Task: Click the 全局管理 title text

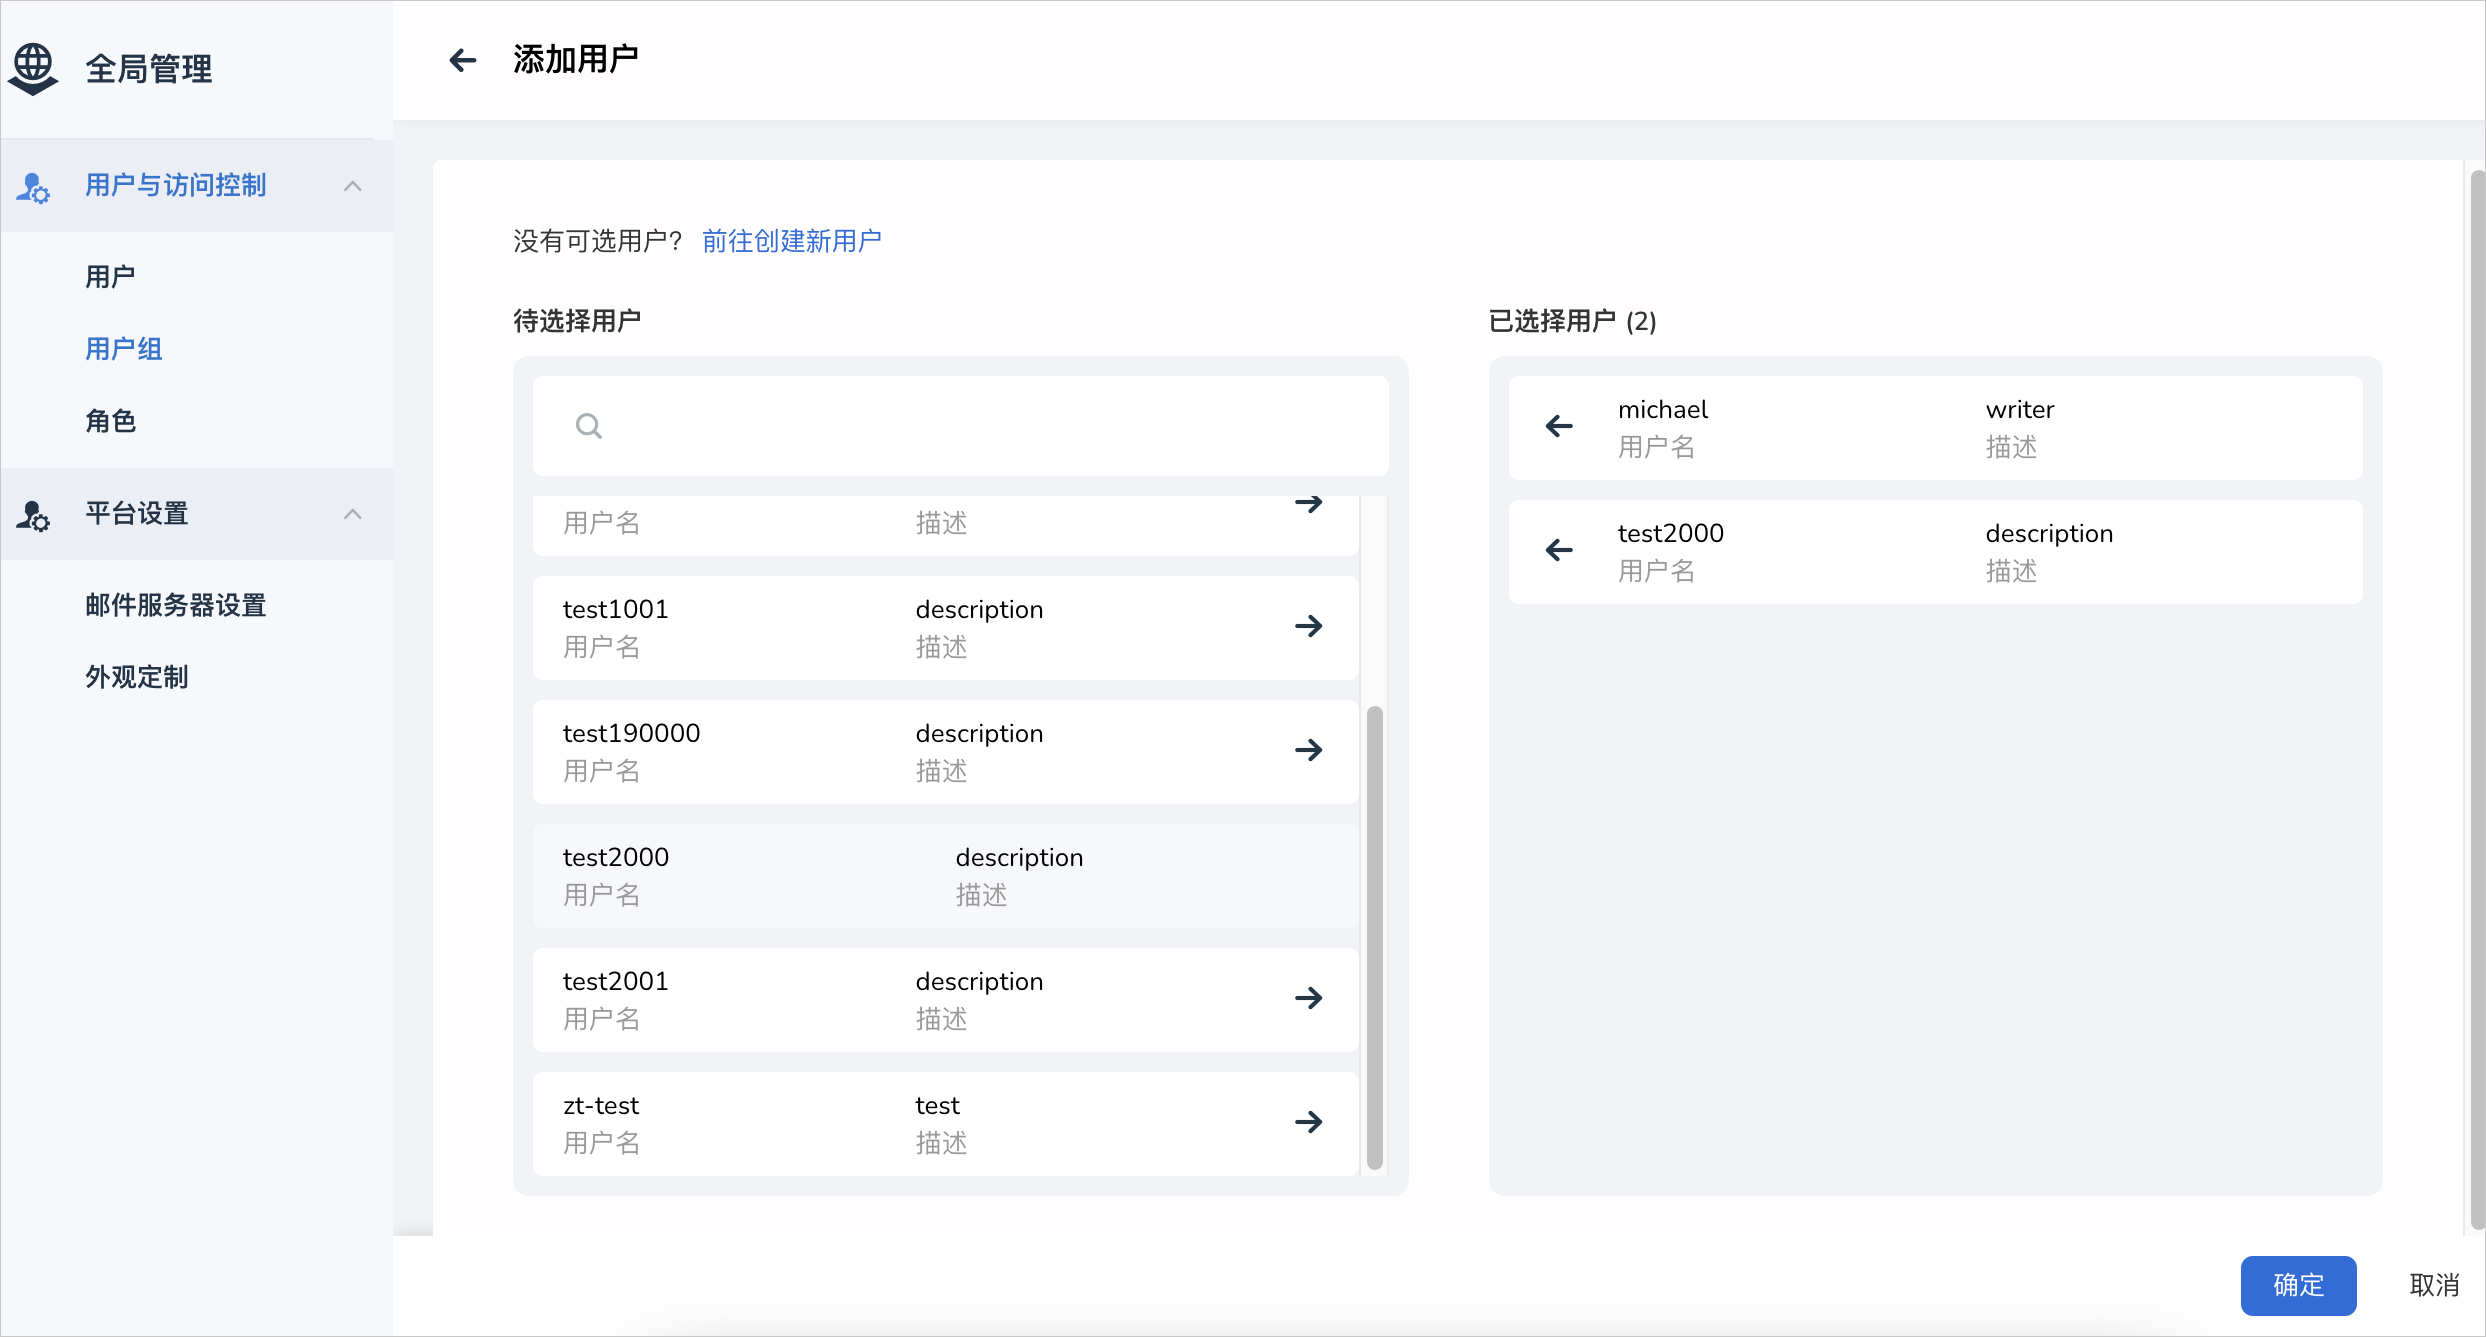Action: tap(149, 69)
